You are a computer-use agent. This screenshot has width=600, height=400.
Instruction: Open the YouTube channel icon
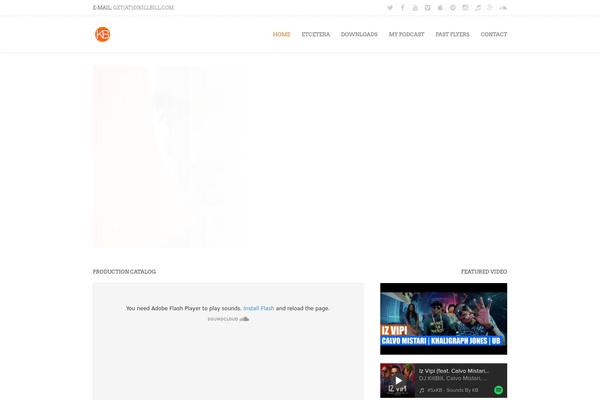(415, 8)
